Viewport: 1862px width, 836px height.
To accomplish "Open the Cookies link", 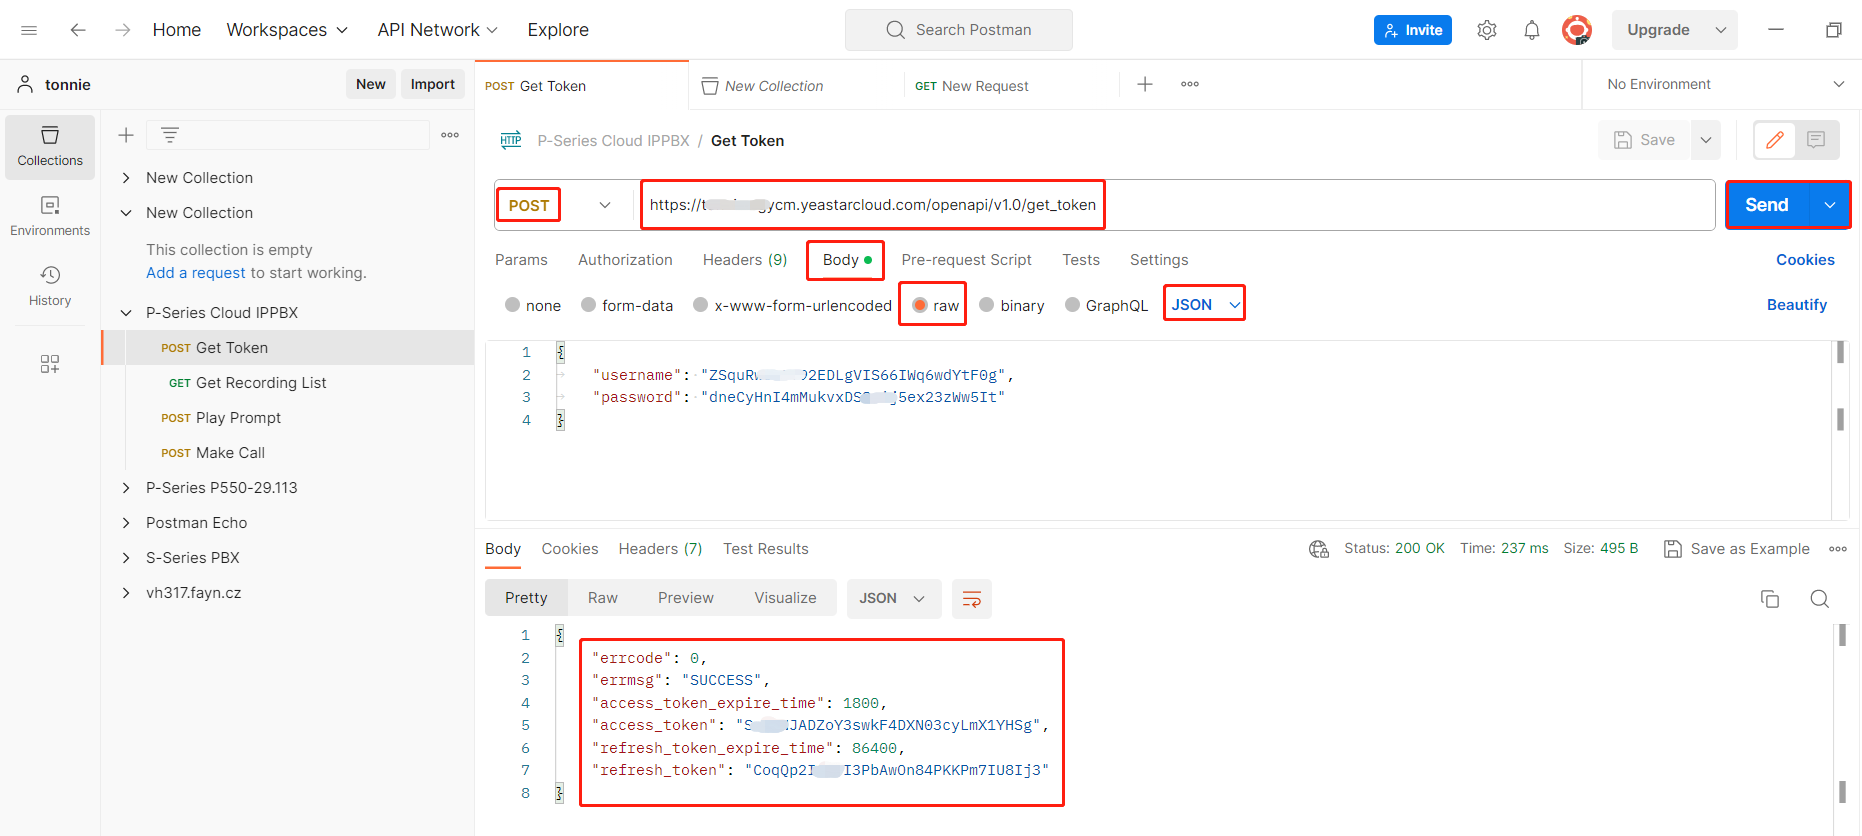I will [1805, 260].
